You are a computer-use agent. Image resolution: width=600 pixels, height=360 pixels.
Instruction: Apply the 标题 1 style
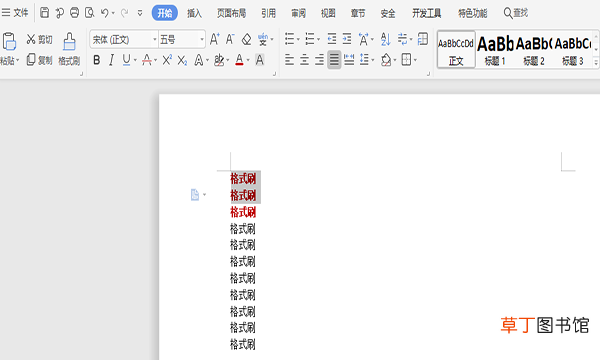tap(495, 49)
